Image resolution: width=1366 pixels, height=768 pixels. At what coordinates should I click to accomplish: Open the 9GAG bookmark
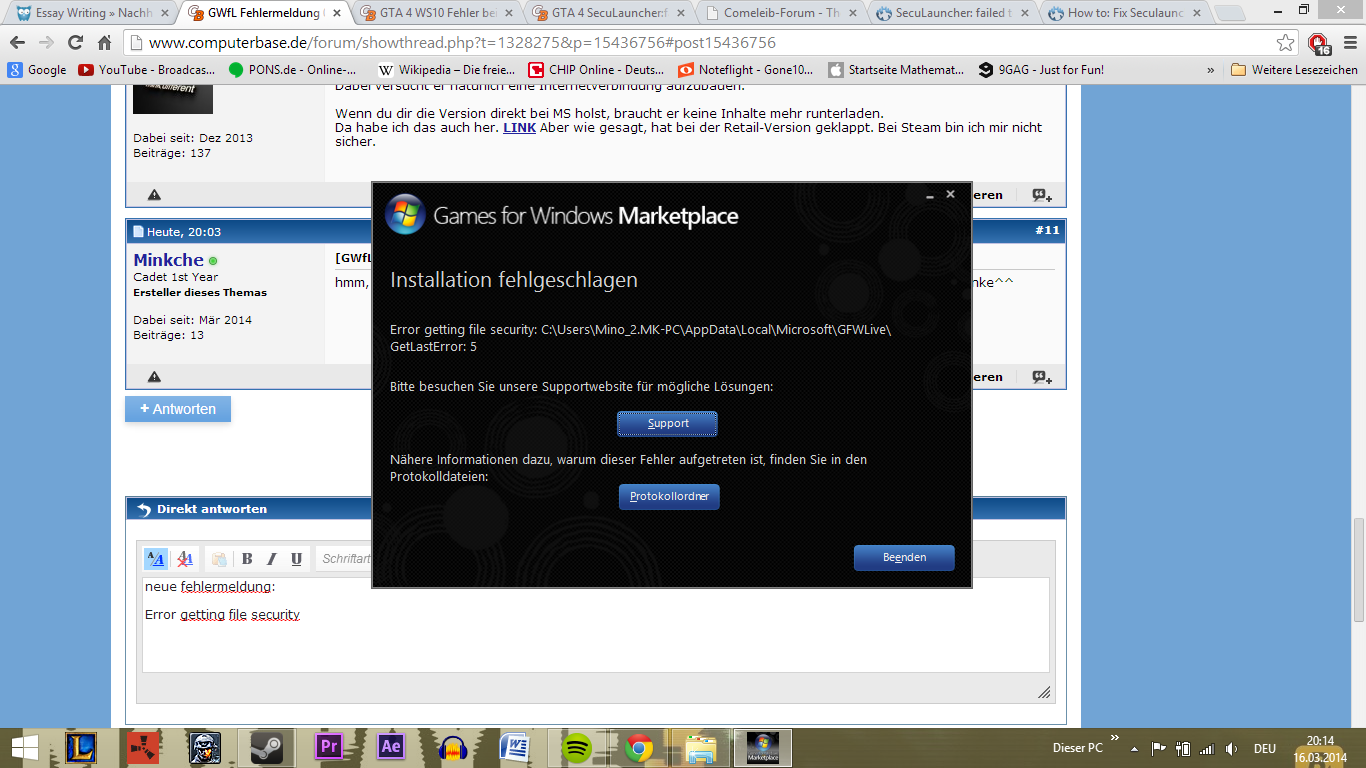click(x=1041, y=70)
